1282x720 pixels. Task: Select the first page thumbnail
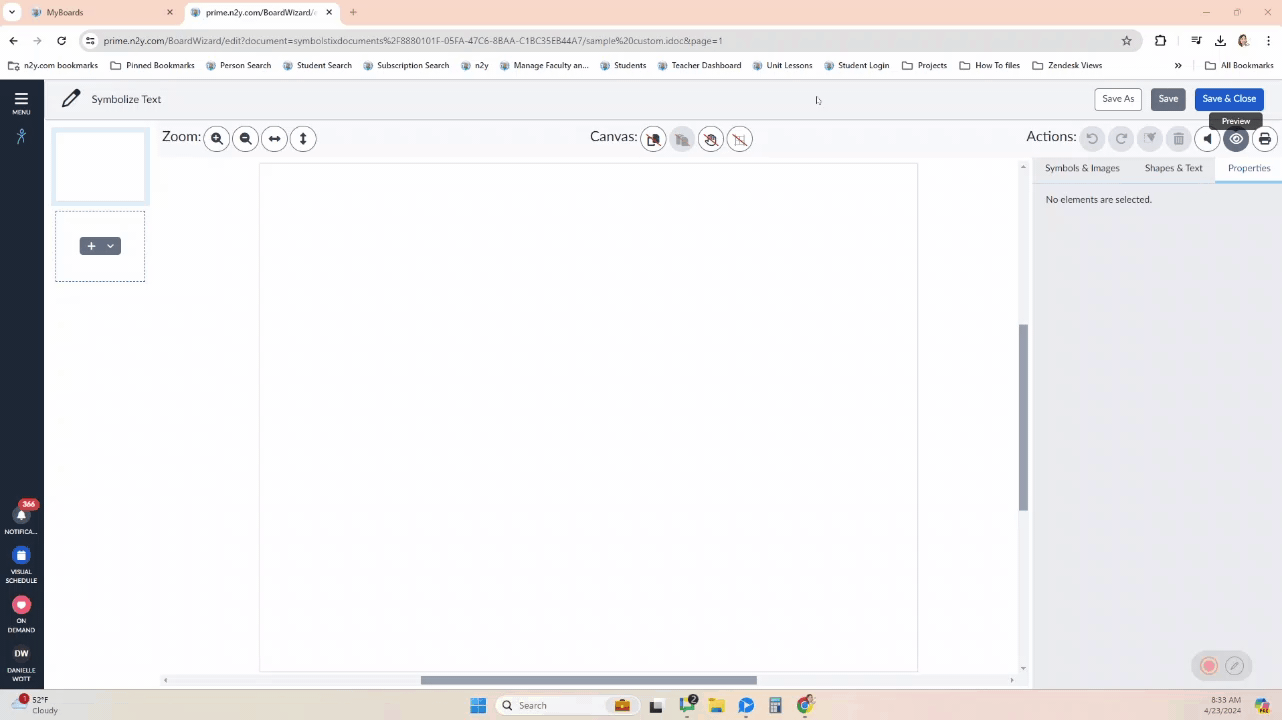[100, 166]
